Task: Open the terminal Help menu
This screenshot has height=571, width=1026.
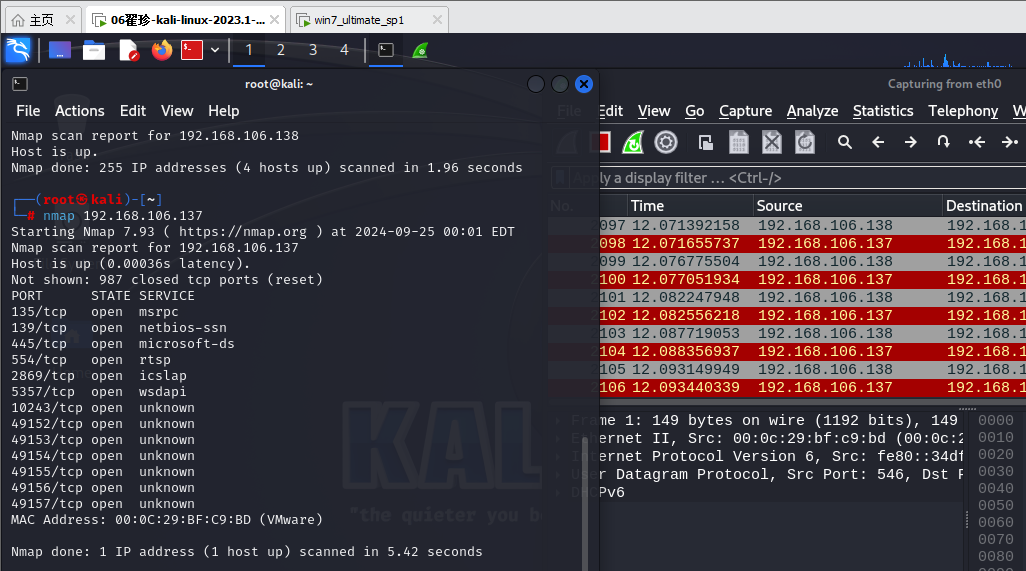Action: tap(224, 111)
